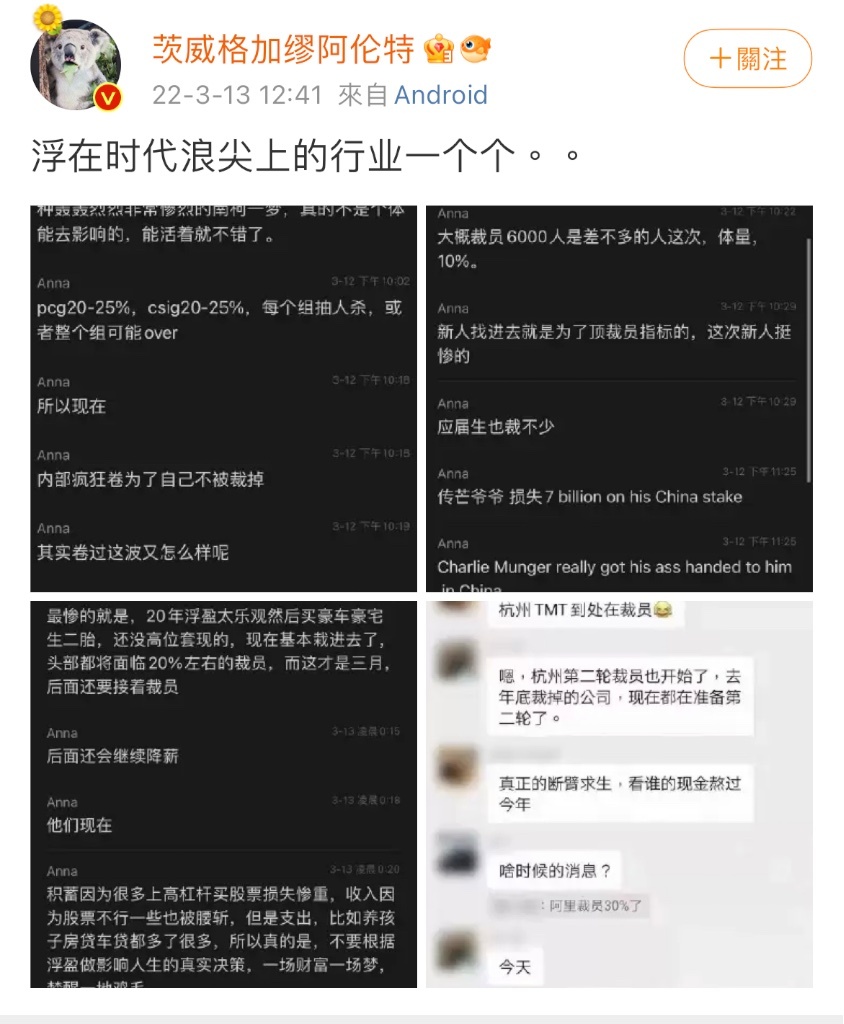Screen dimensions: 844x1024
Task: Open screenshot mentioning 6000 layoffs
Action: [619, 398]
